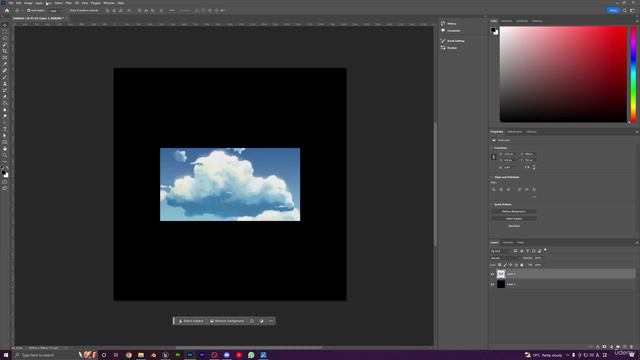
Task: Hide the bottom black layer's eye icon
Action: [x=493, y=284]
